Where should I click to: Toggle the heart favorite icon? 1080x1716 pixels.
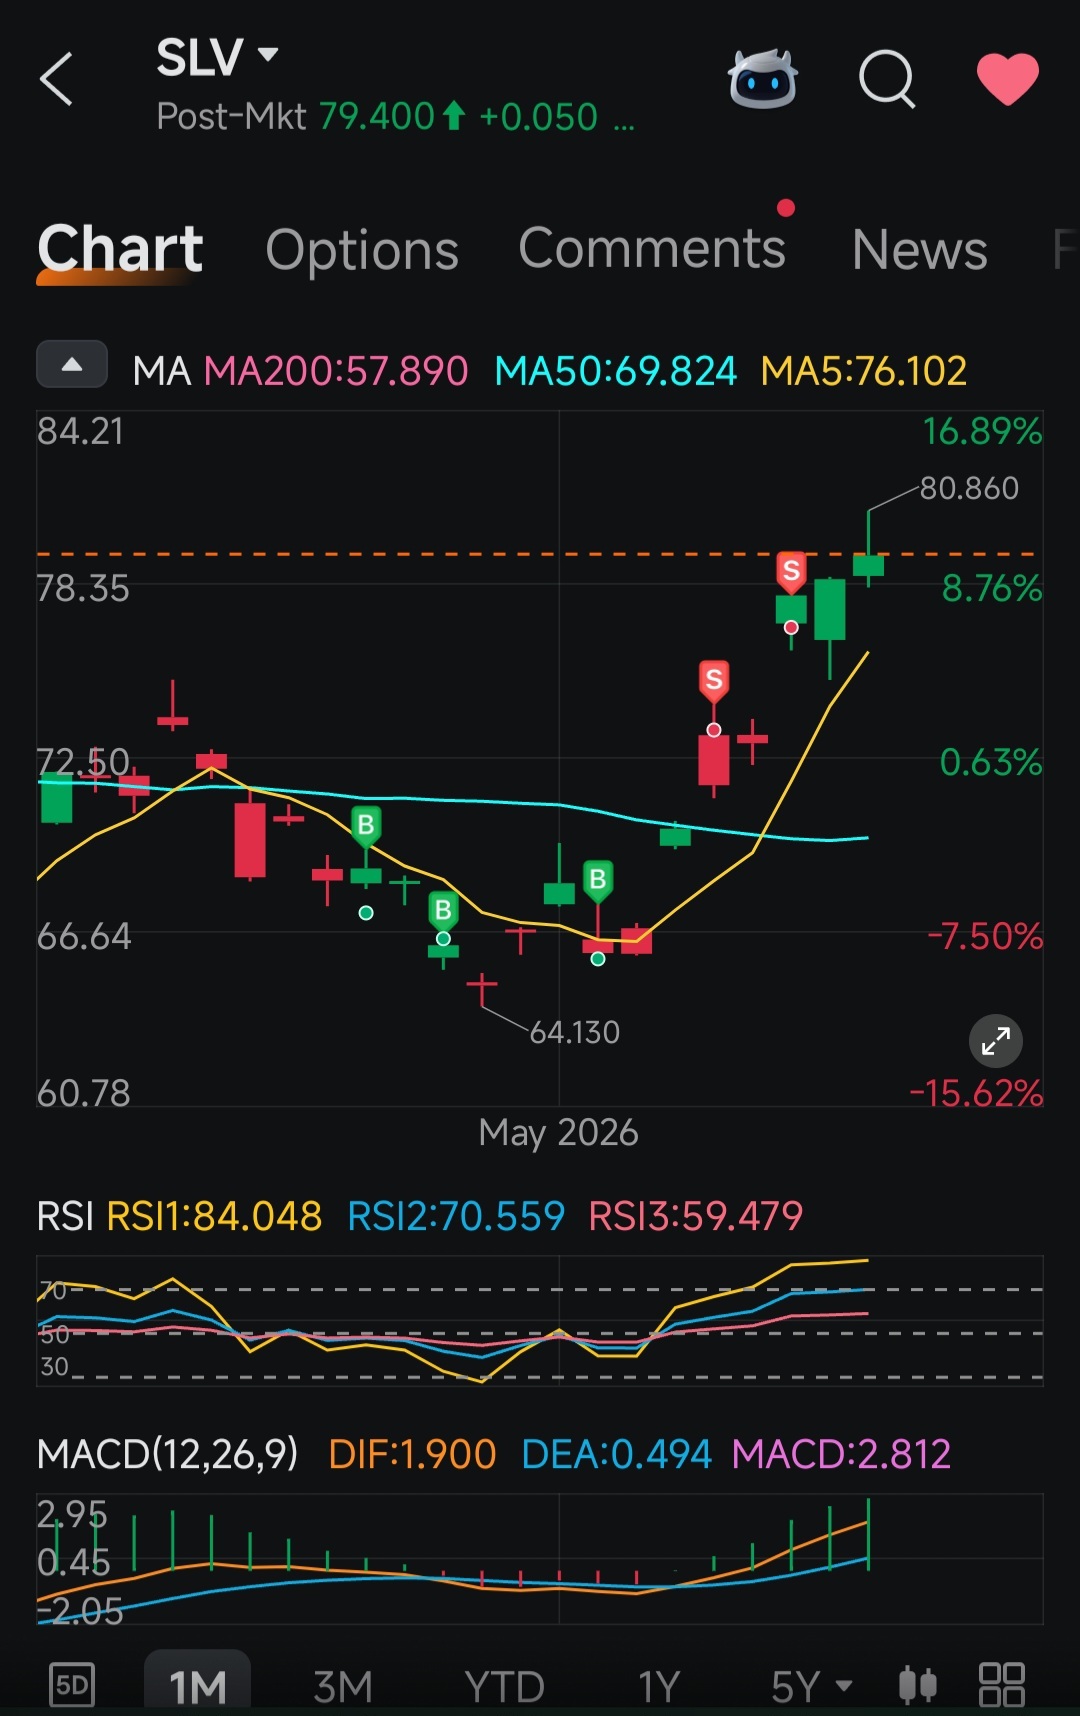[1007, 79]
